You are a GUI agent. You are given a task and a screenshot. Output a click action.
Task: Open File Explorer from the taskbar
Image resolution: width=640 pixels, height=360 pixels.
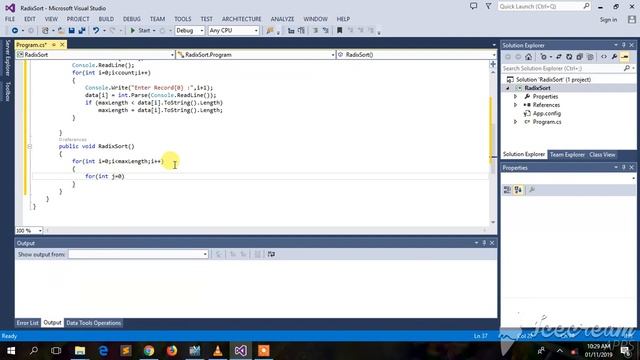click(x=80, y=351)
